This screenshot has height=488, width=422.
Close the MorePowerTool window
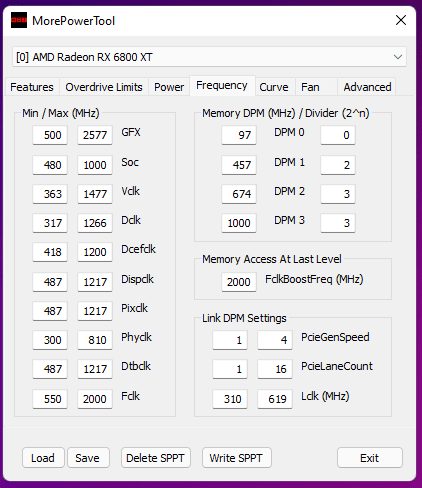point(401,20)
